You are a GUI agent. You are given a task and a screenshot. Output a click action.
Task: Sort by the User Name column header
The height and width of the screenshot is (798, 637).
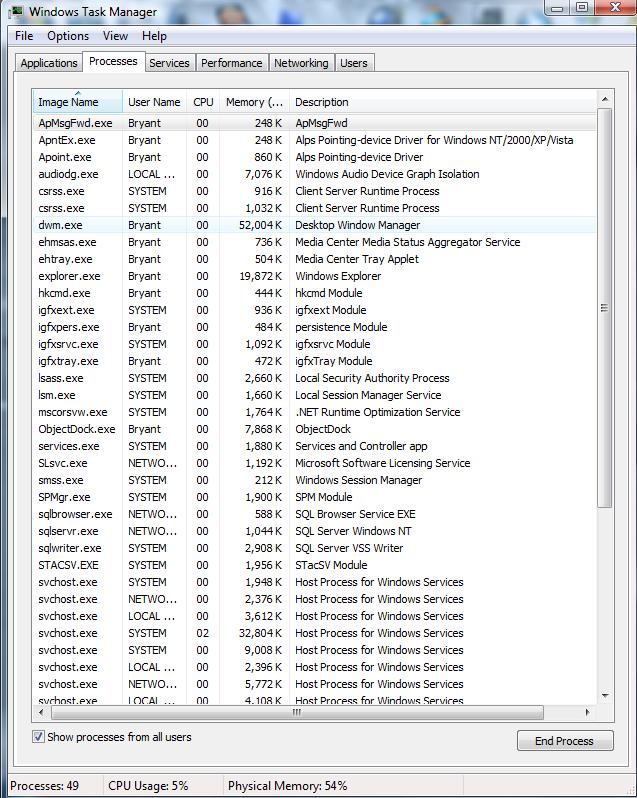click(154, 102)
